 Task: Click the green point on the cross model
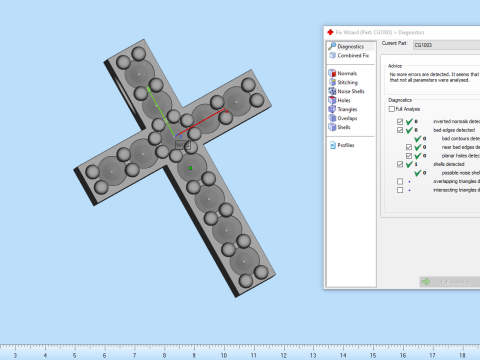(190, 168)
